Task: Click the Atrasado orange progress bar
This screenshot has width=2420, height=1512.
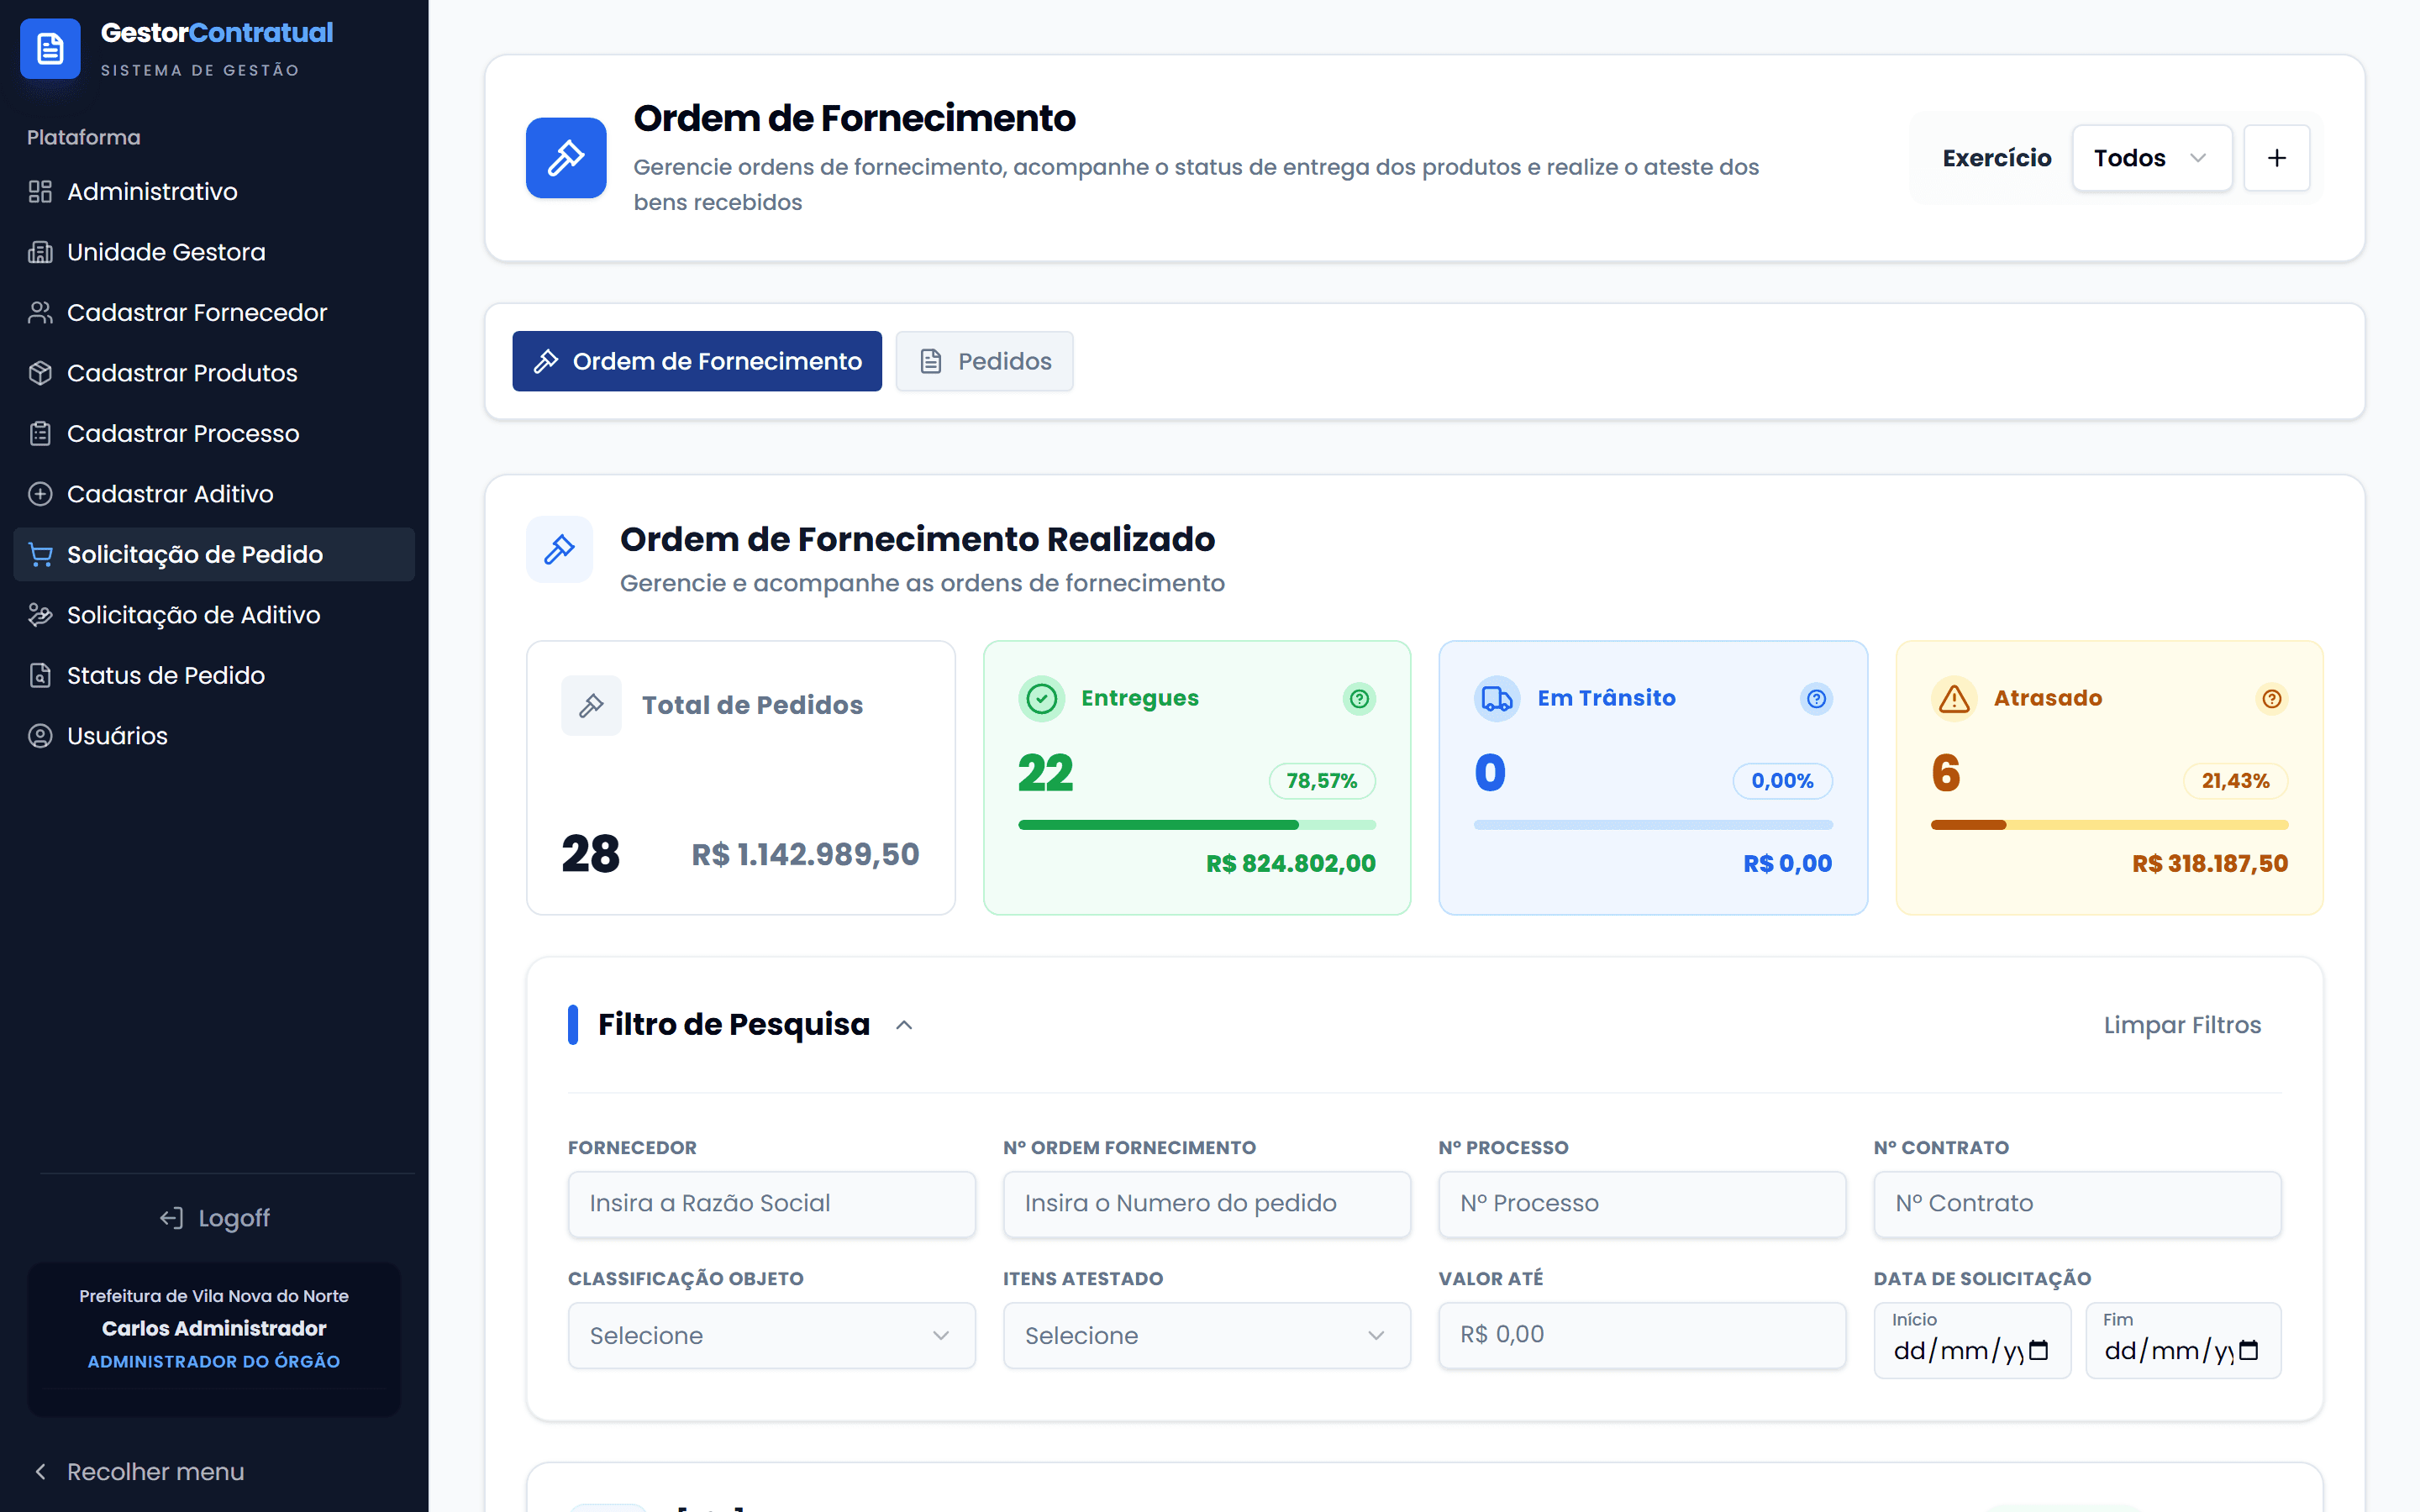Action: pyautogui.click(x=2109, y=825)
